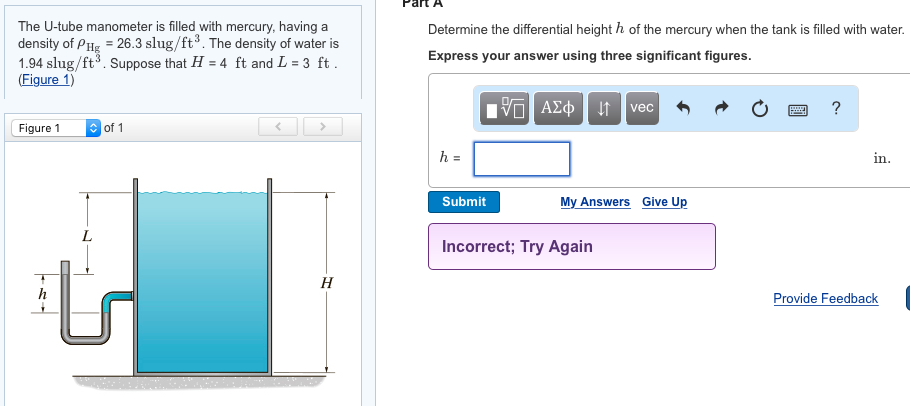910x406 pixels.
Task: Undo the last answer edit
Action: click(x=685, y=109)
